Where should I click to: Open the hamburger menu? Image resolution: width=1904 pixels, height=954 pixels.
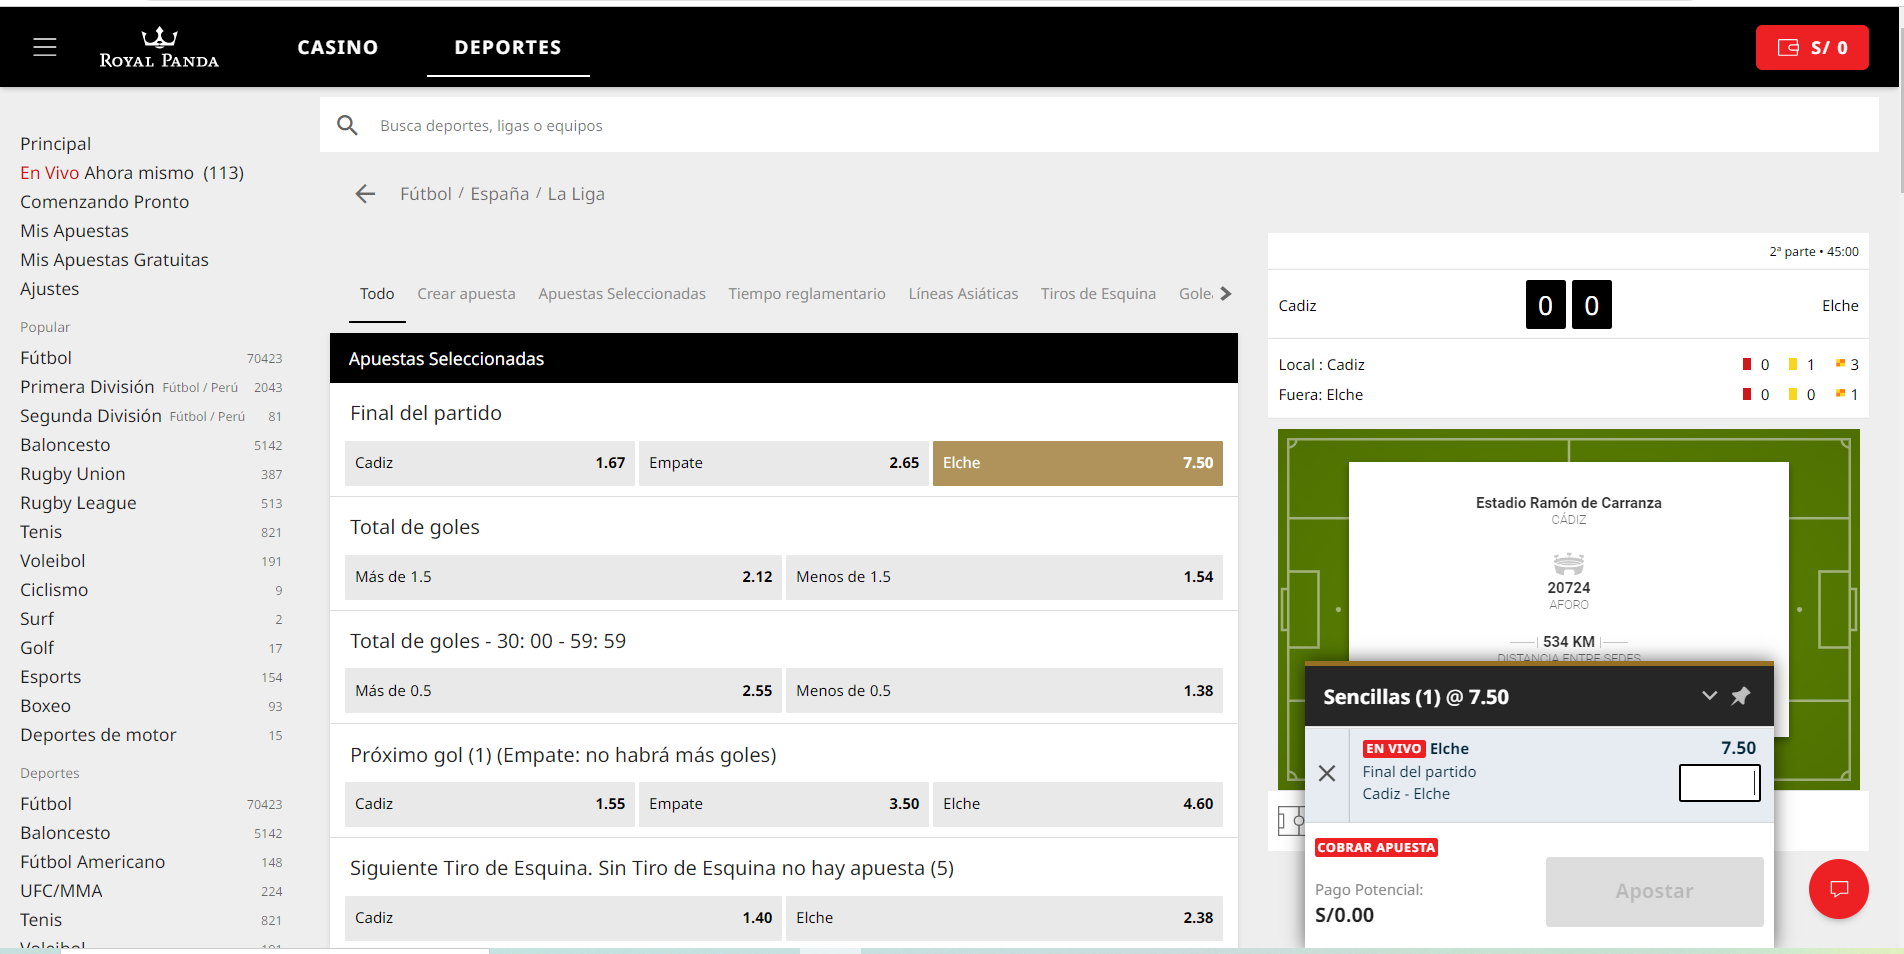click(x=45, y=47)
